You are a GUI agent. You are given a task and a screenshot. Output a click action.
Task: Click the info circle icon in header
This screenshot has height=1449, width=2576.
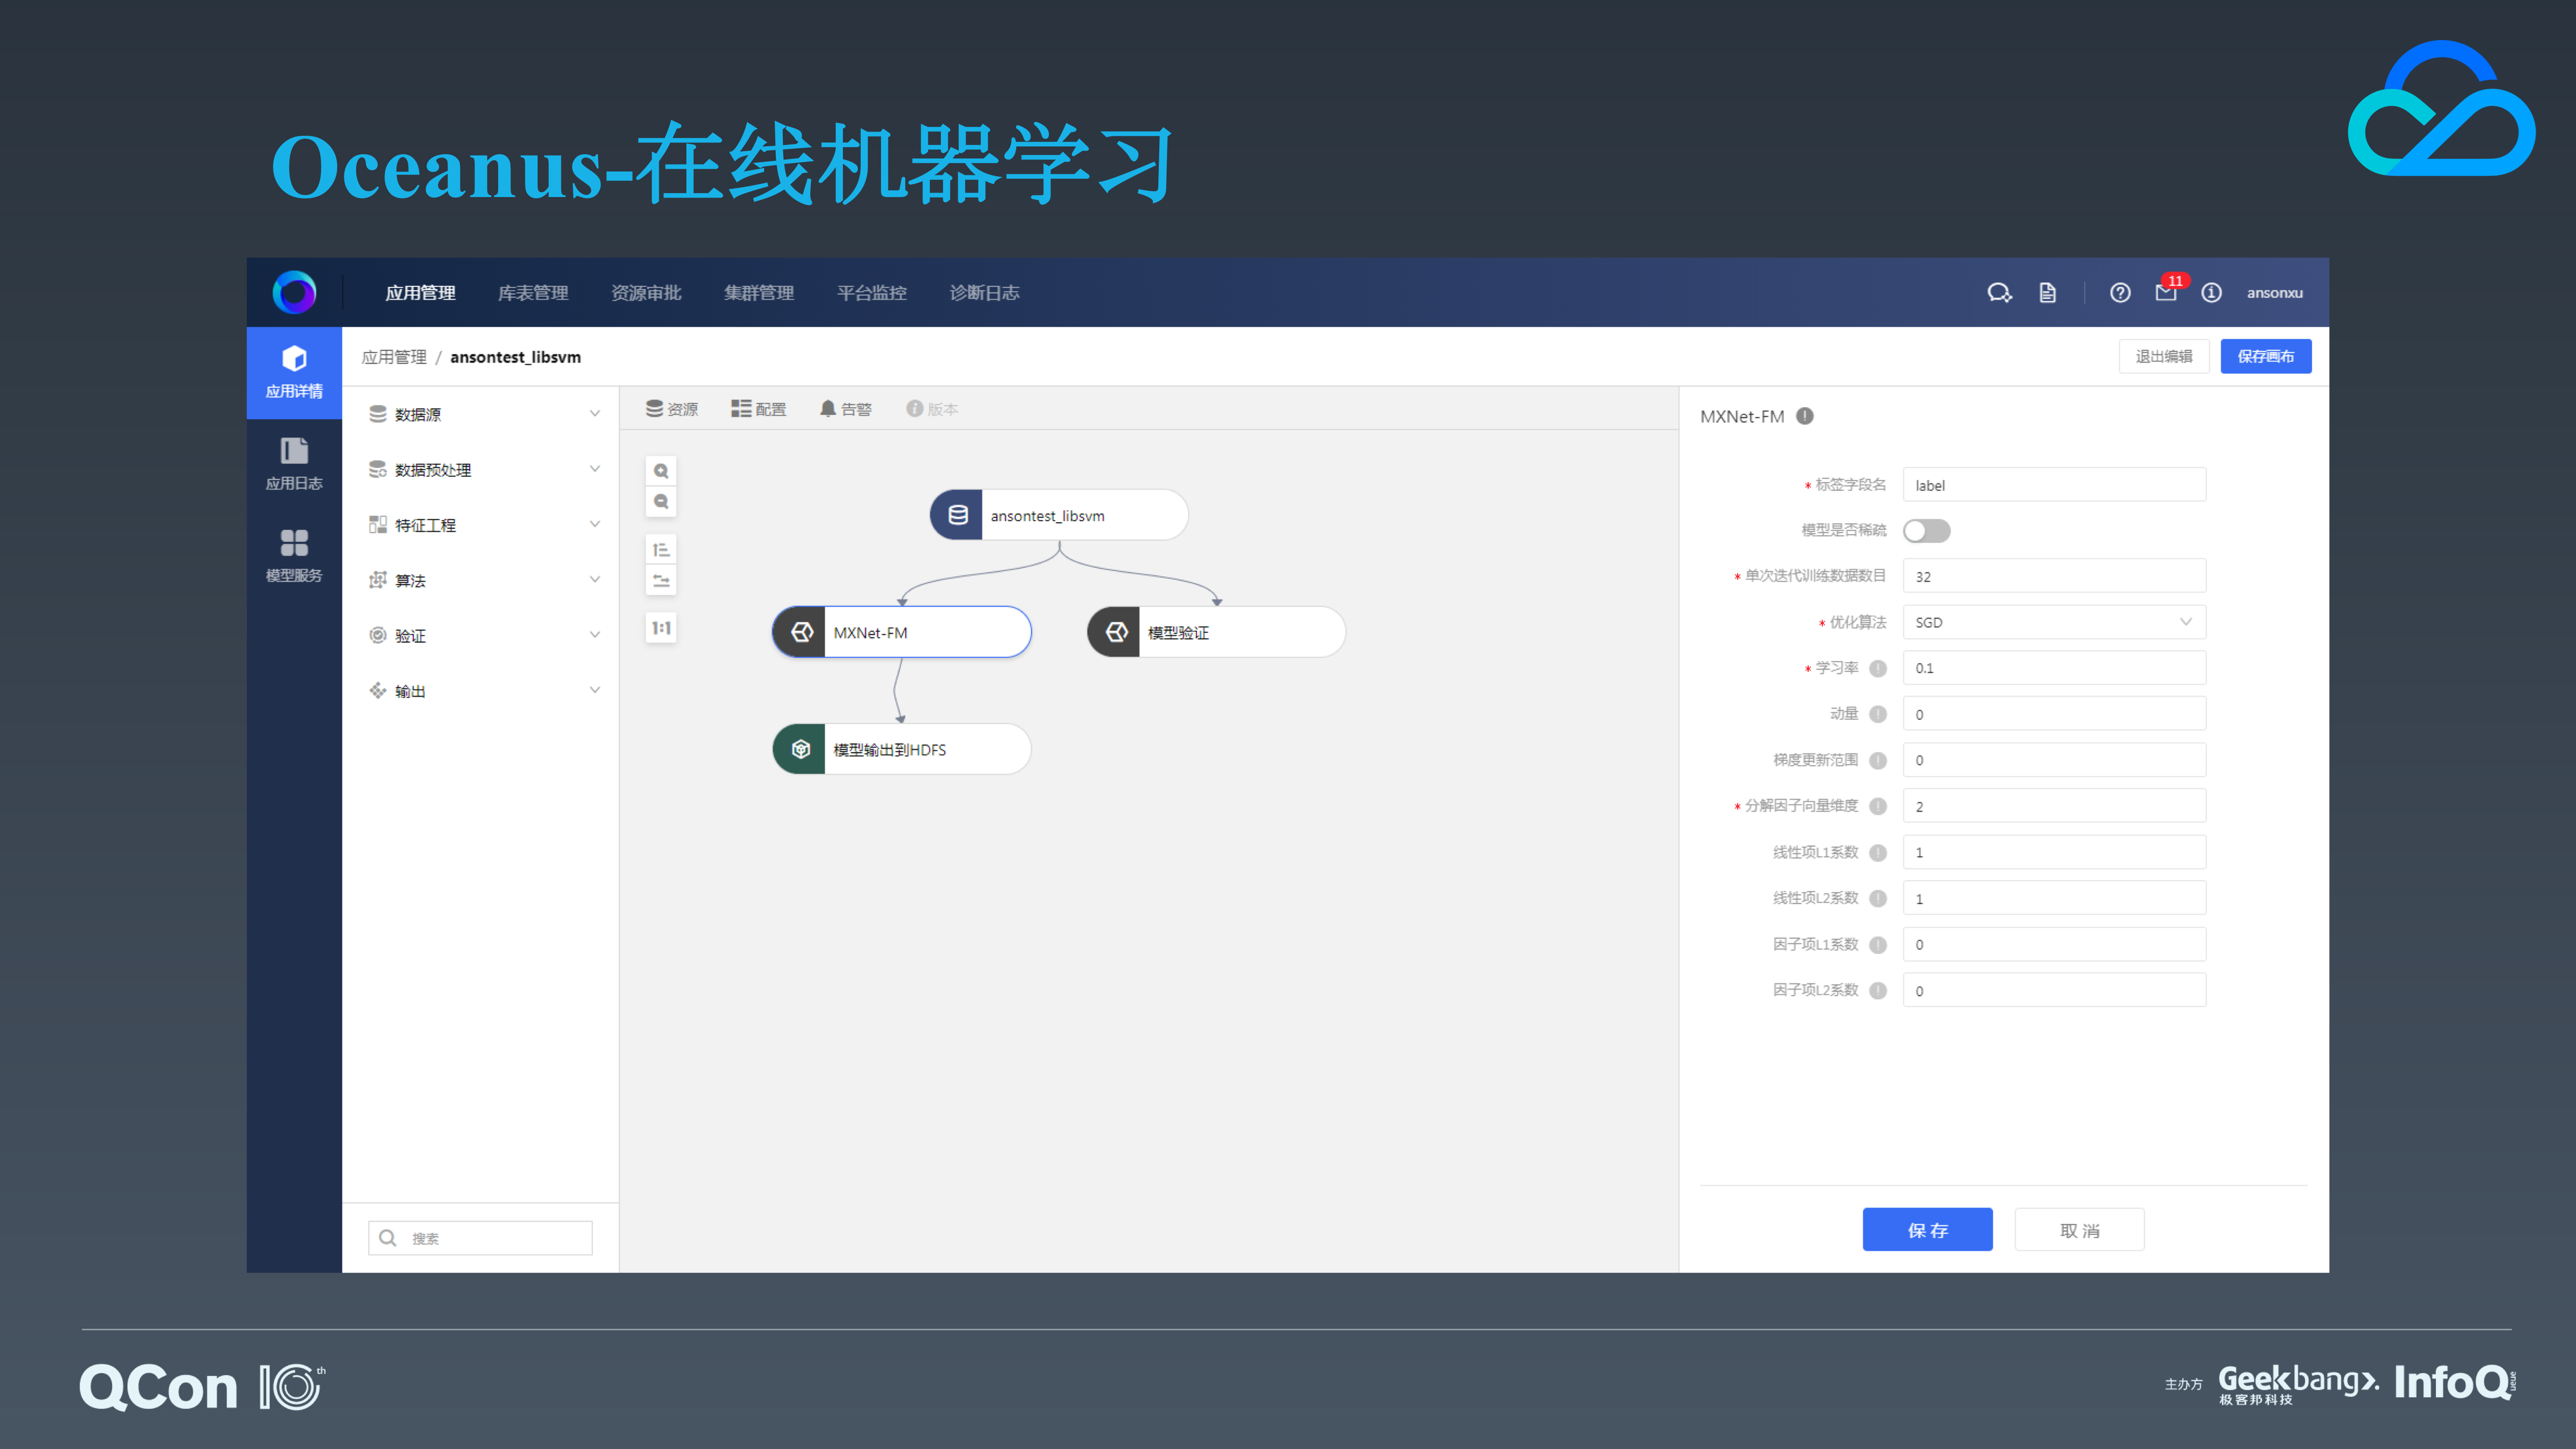coord(2211,293)
